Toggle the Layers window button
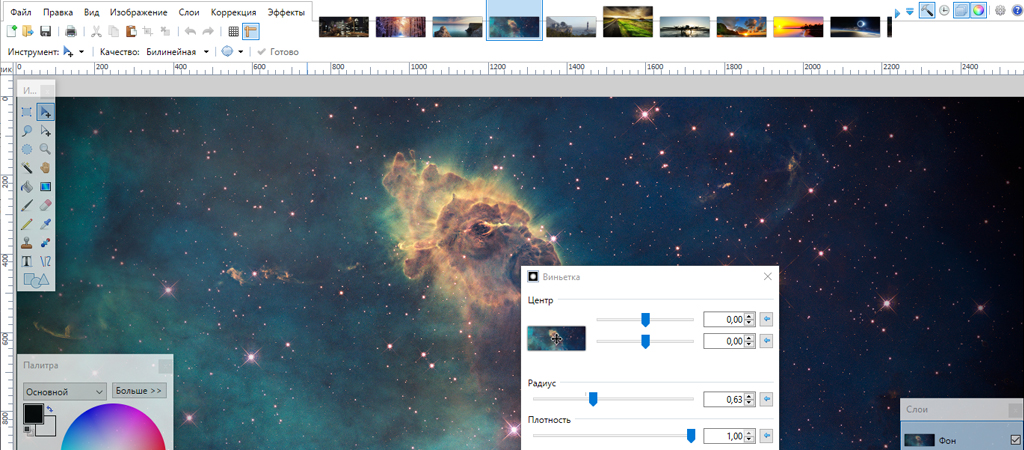Screen dimensions: 1024x450 pos(961,10)
